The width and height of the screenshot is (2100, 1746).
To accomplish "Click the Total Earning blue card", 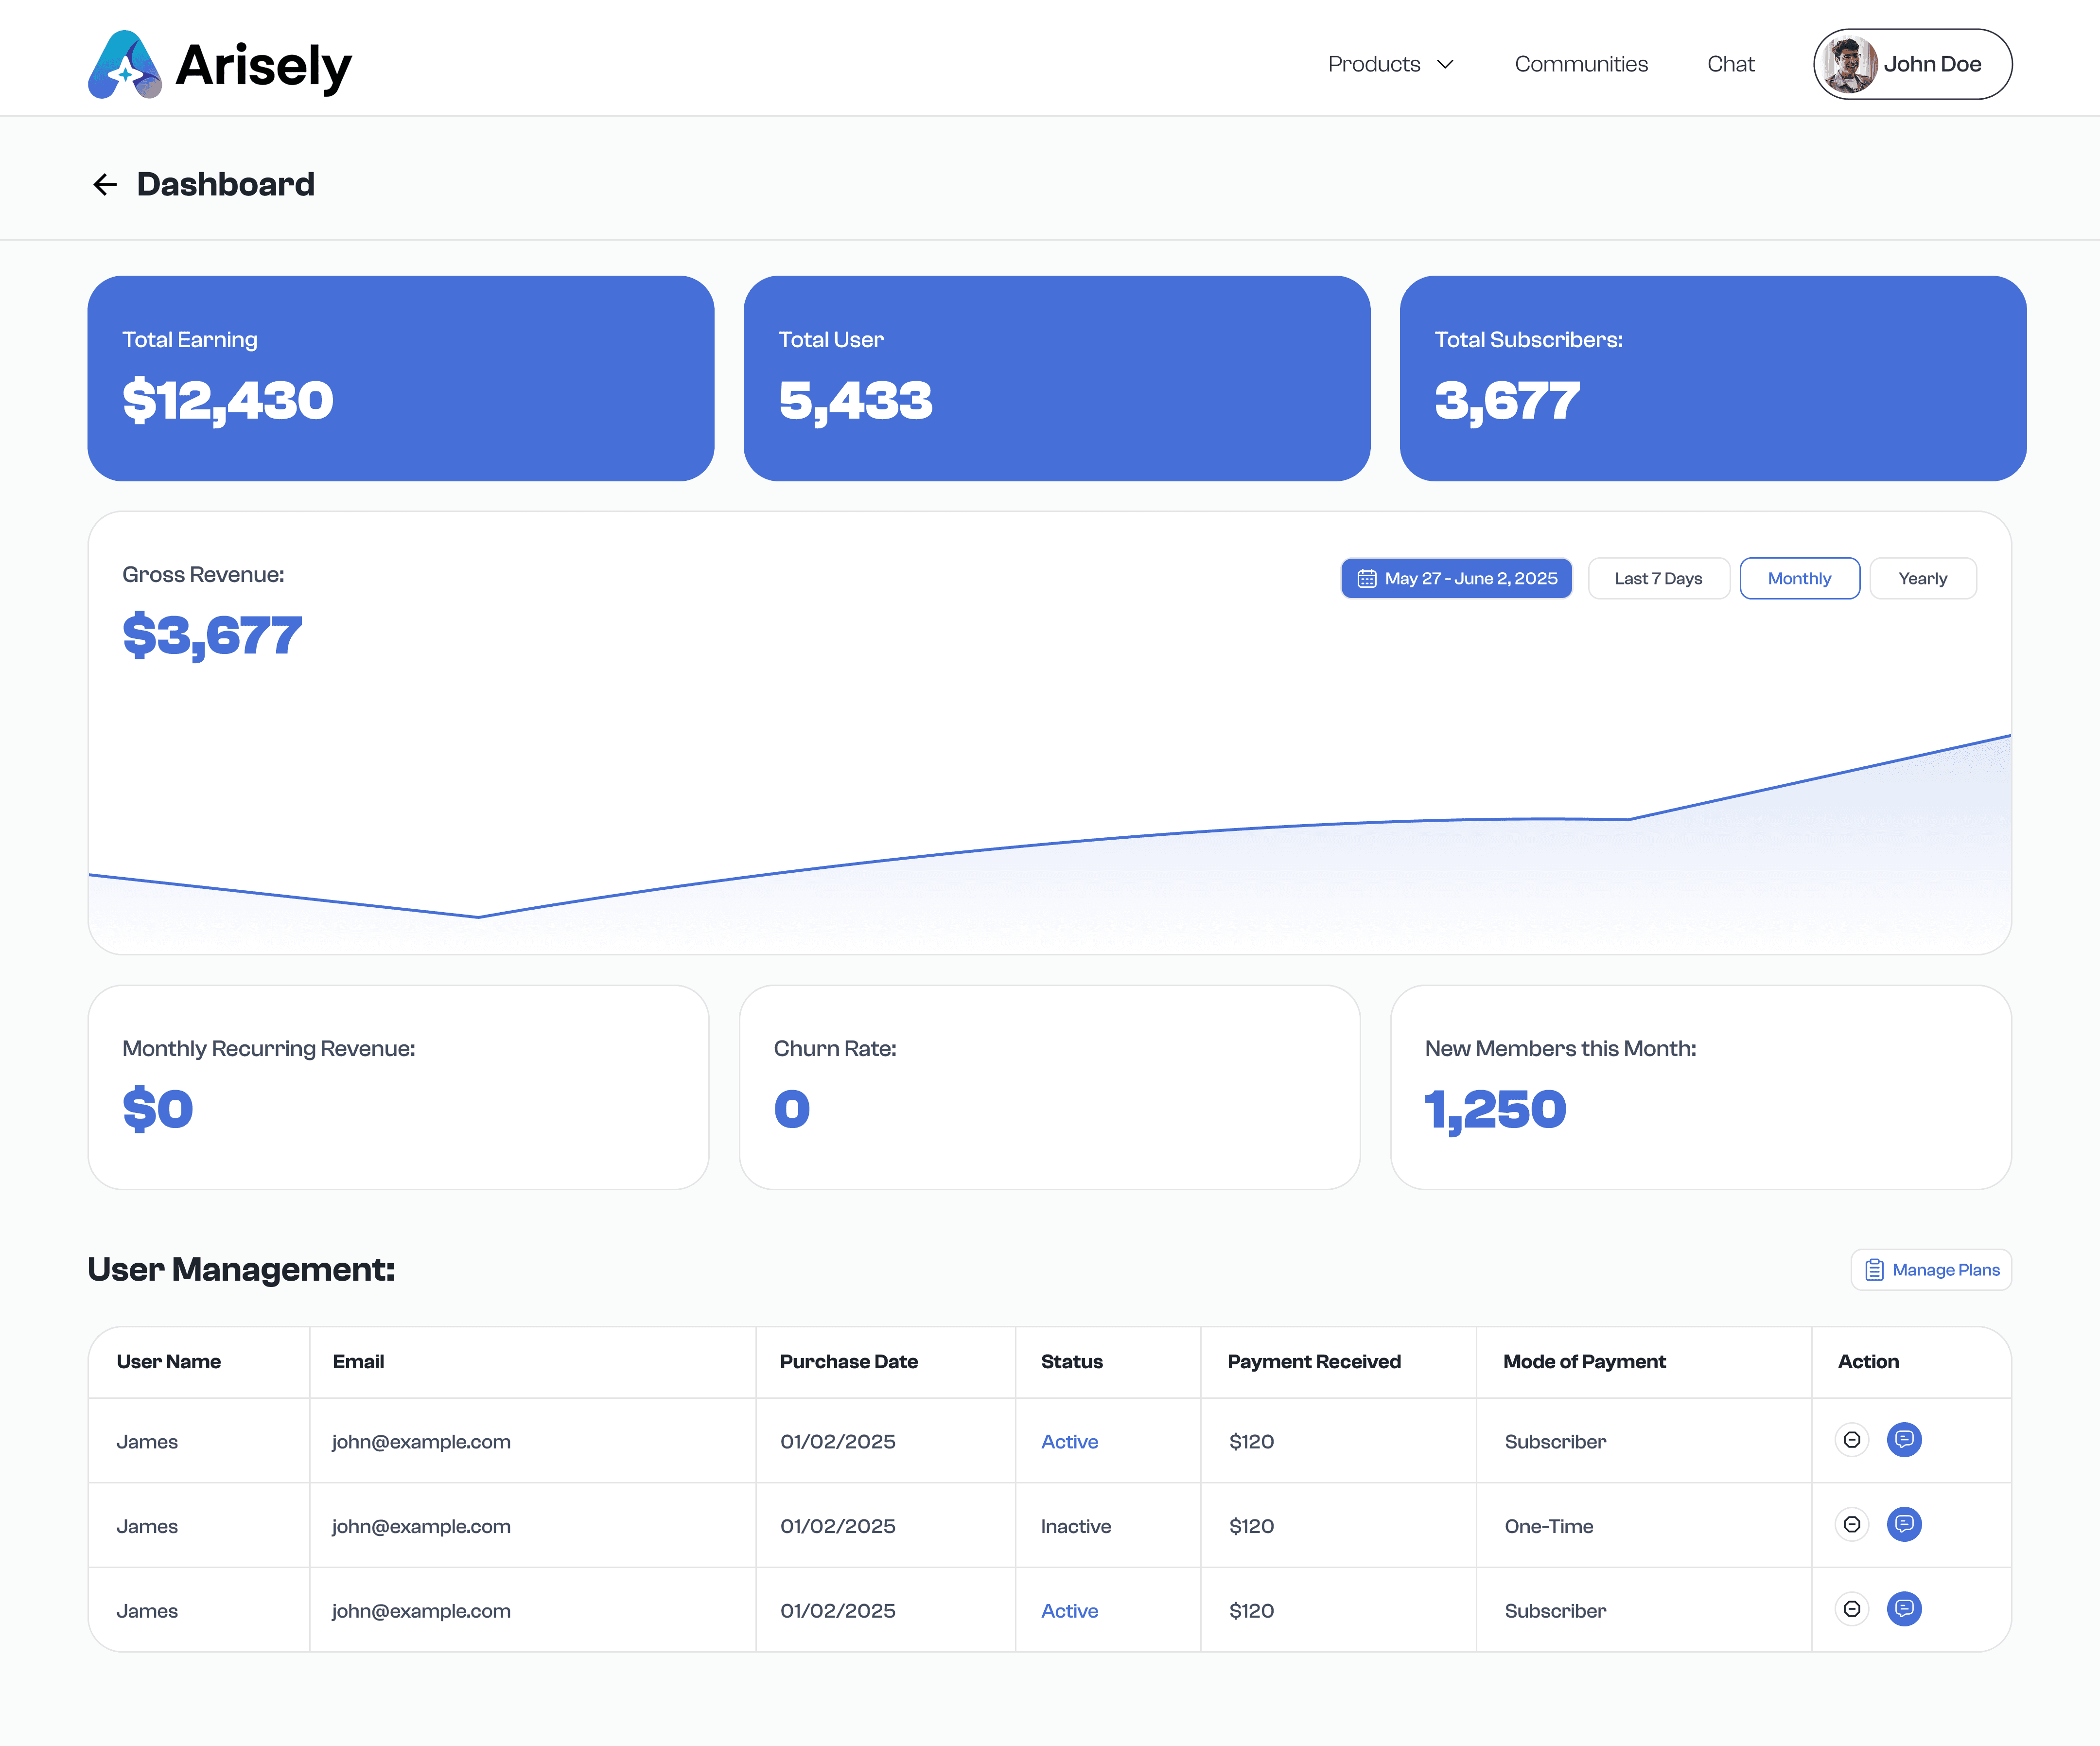I will (x=400, y=378).
